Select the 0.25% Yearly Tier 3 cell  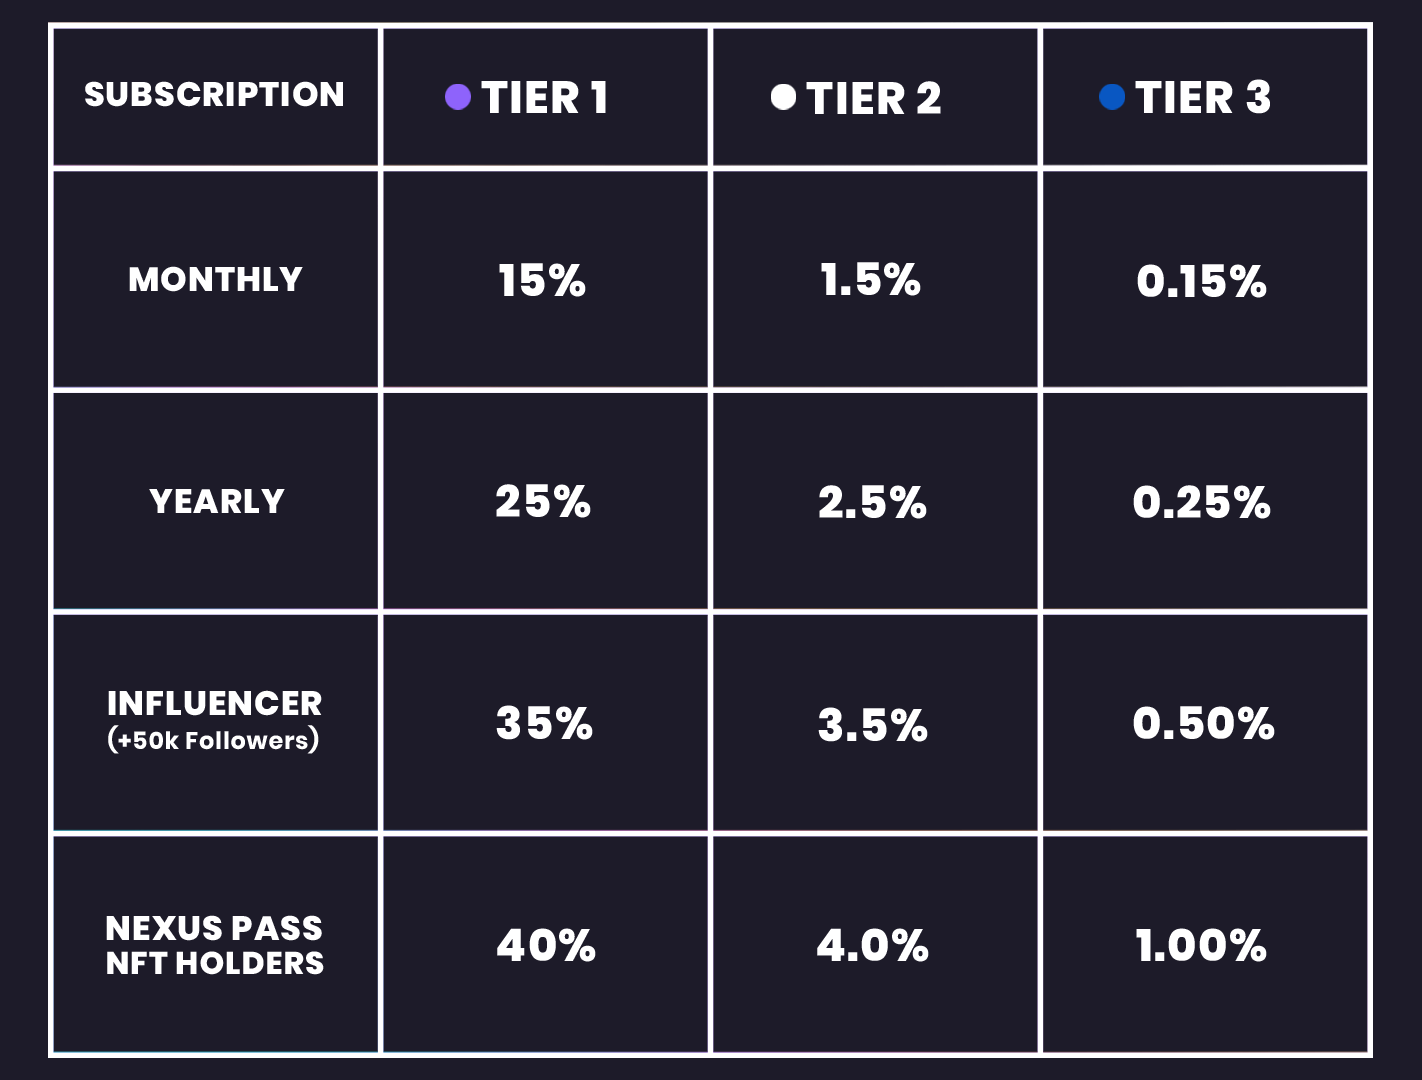point(1202,503)
